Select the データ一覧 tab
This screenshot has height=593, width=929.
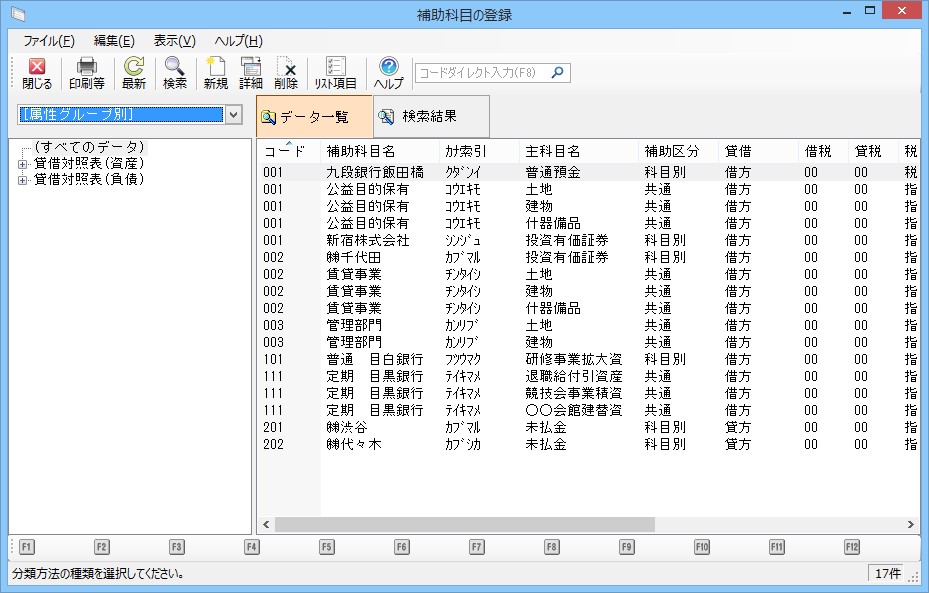[x=314, y=117]
